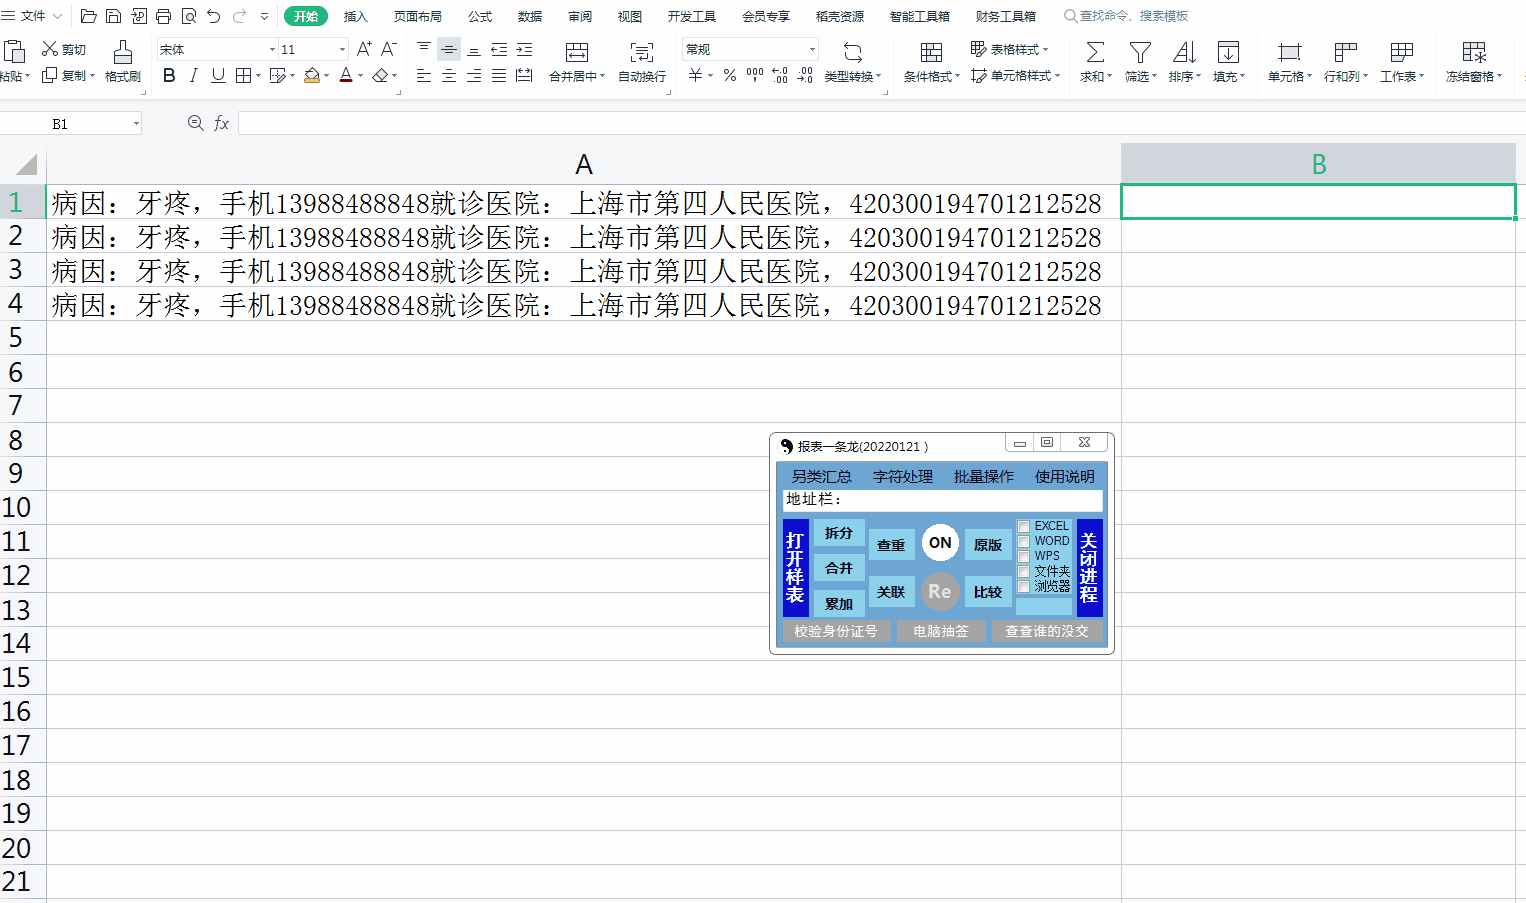
Task: Toggle the round ON switch
Action: click(940, 543)
